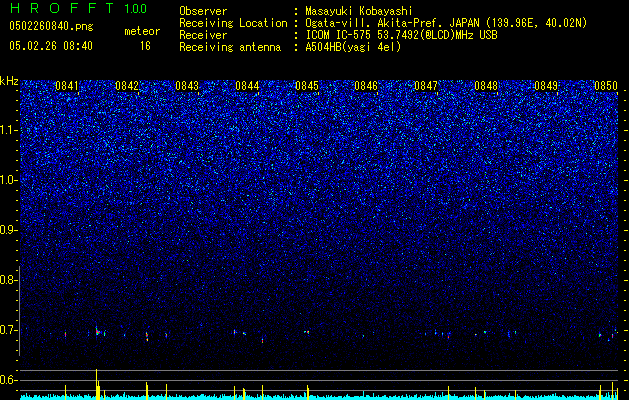
Task: Select the 0847 time marker
Action: tap(426, 86)
